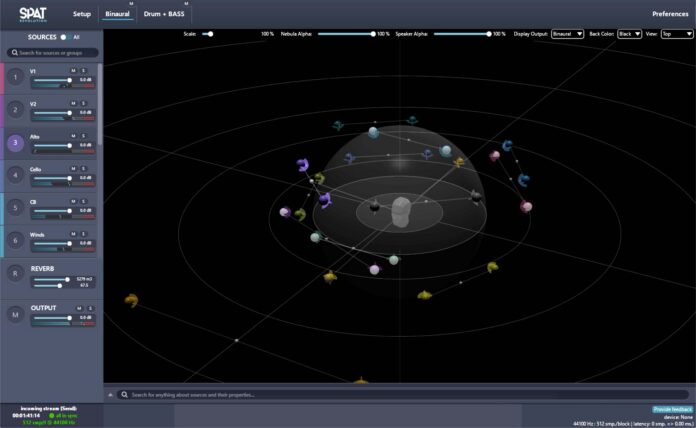
Task: Click the Output M circle icon
Action: coord(16,315)
